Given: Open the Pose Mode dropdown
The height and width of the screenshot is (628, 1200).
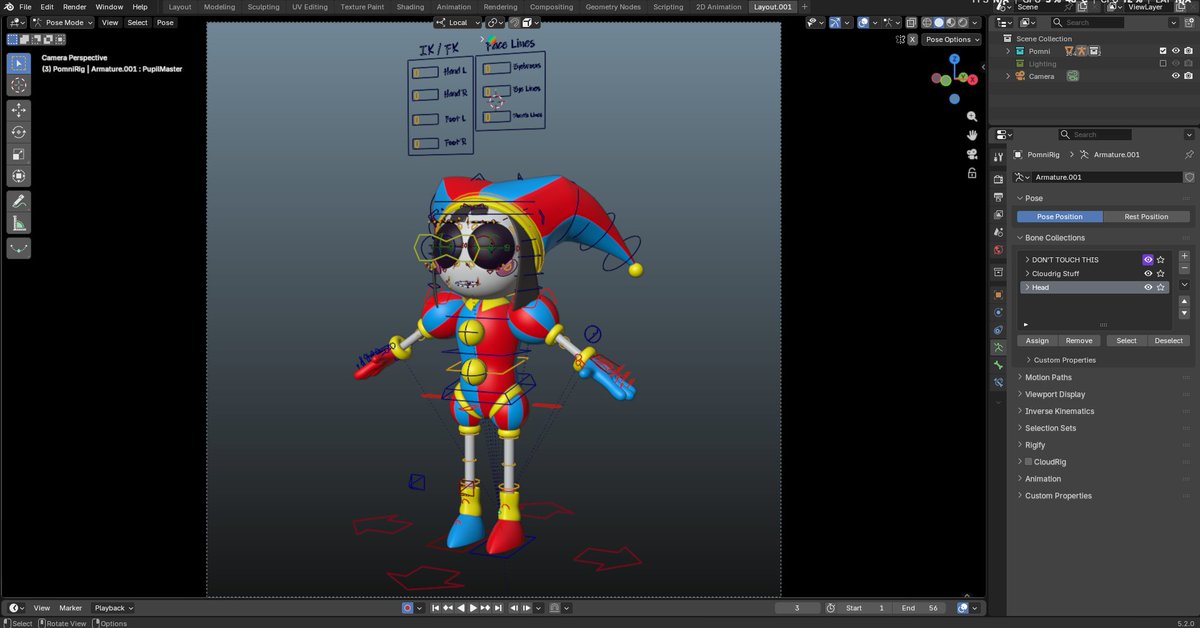Looking at the screenshot, I should (x=62, y=22).
